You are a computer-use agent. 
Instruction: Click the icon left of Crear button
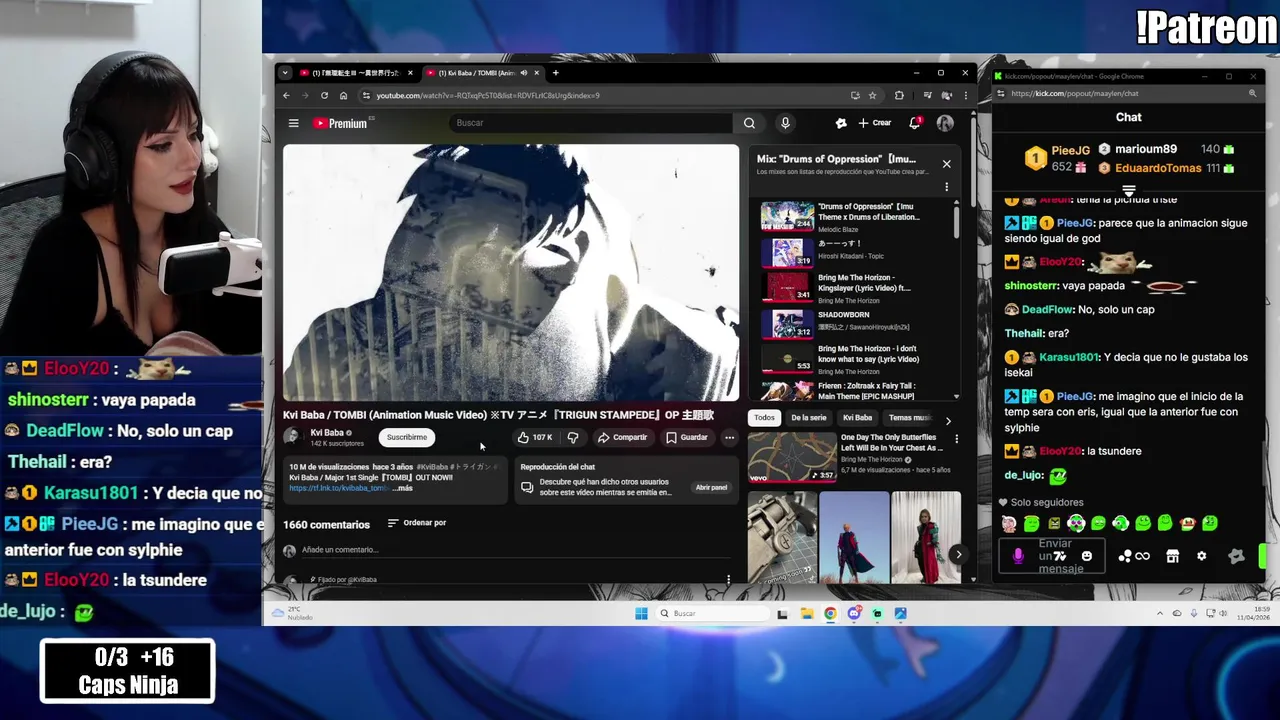[841, 123]
